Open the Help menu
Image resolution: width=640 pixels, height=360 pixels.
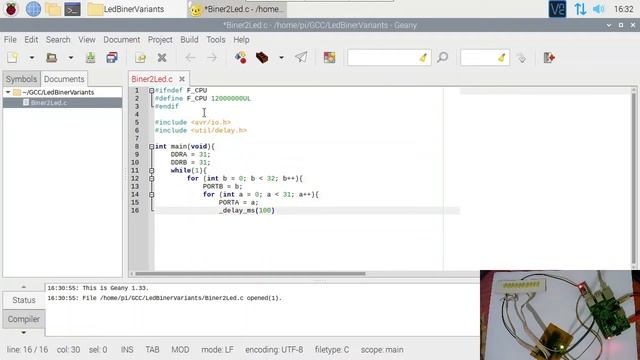[241, 40]
